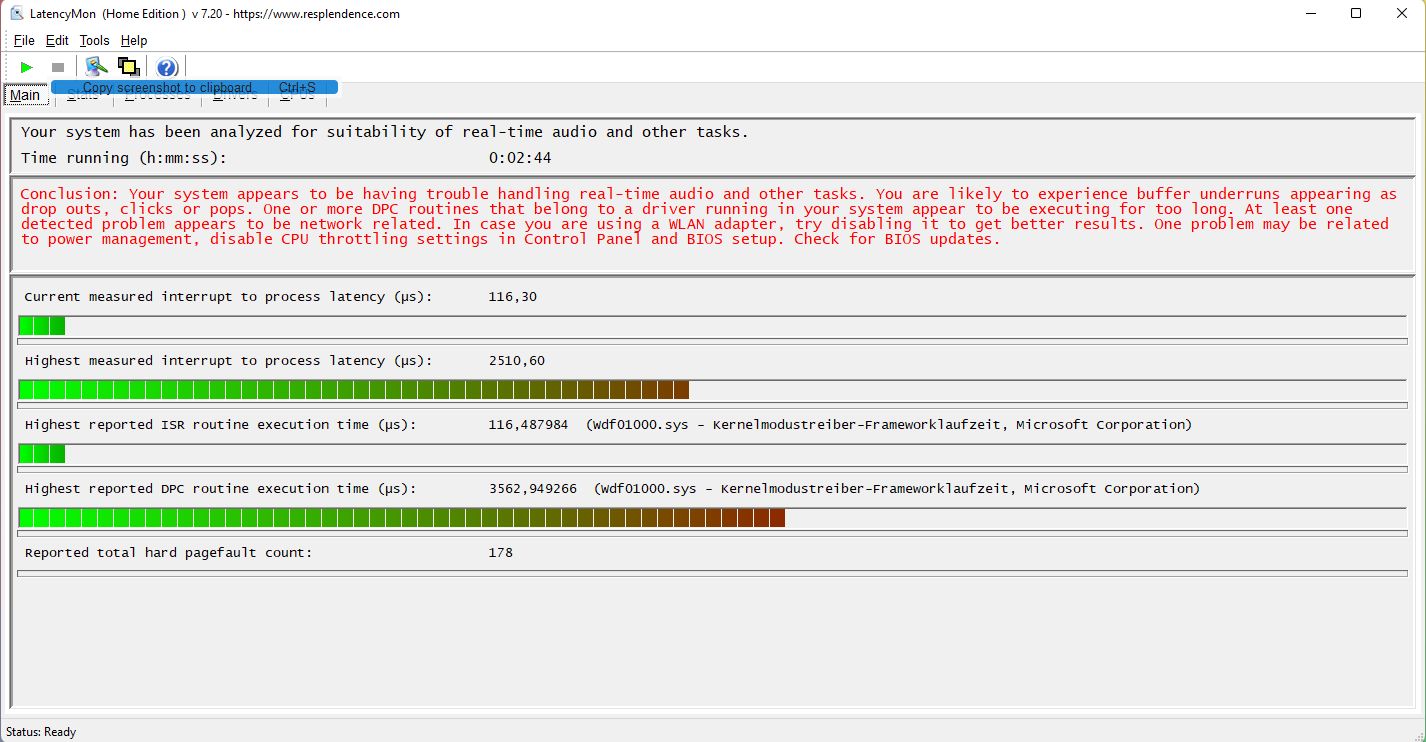Image resolution: width=1426 pixels, height=742 pixels.
Task: Click the highest ISR routine execution bar
Action: pyautogui.click(x=712, y=454)
